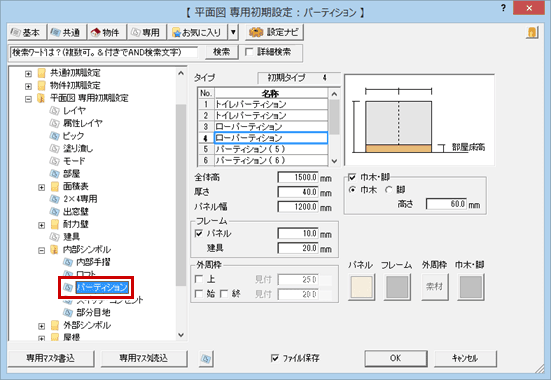Click the 外周枠 素材 button

(435, 287)
